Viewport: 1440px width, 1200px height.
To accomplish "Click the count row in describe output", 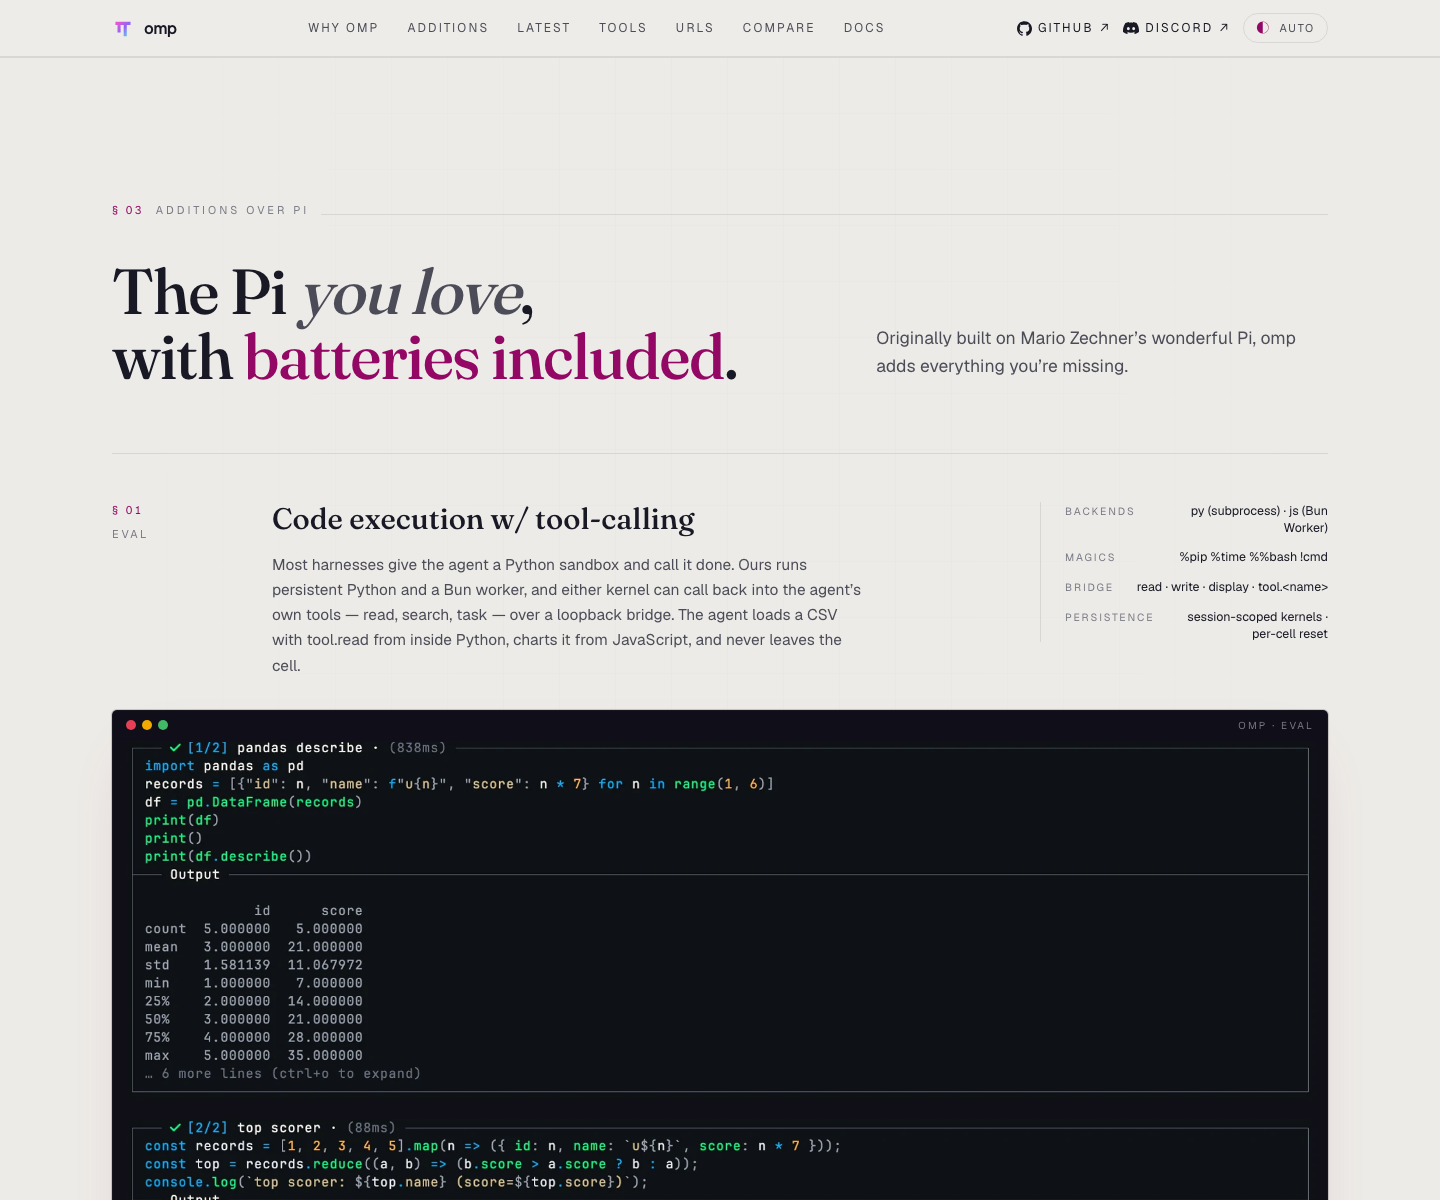I will tap(254, 929).
